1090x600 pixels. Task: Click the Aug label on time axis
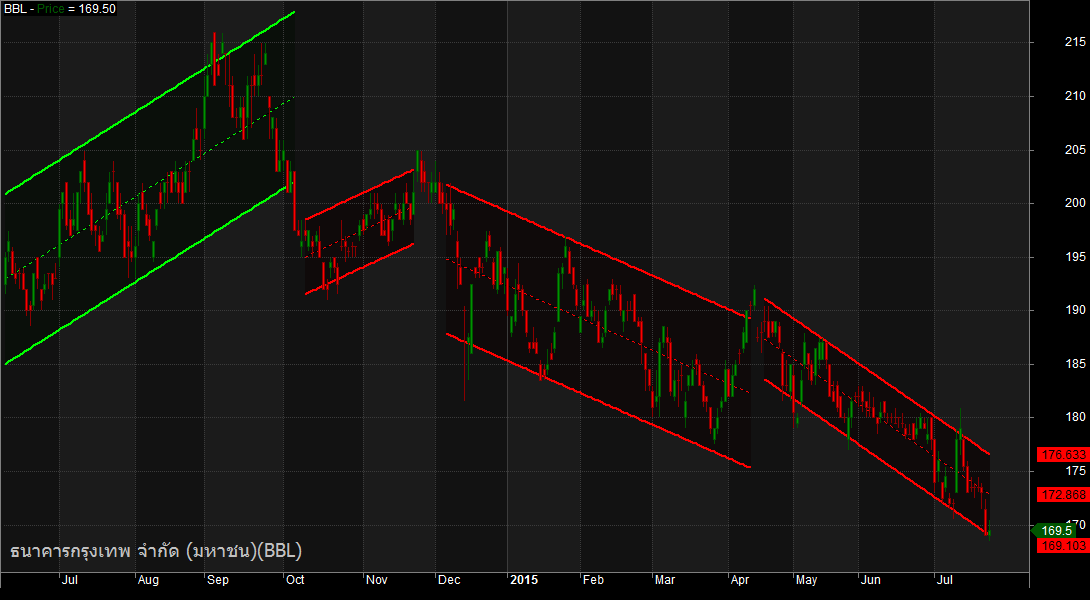pos(148,580)
